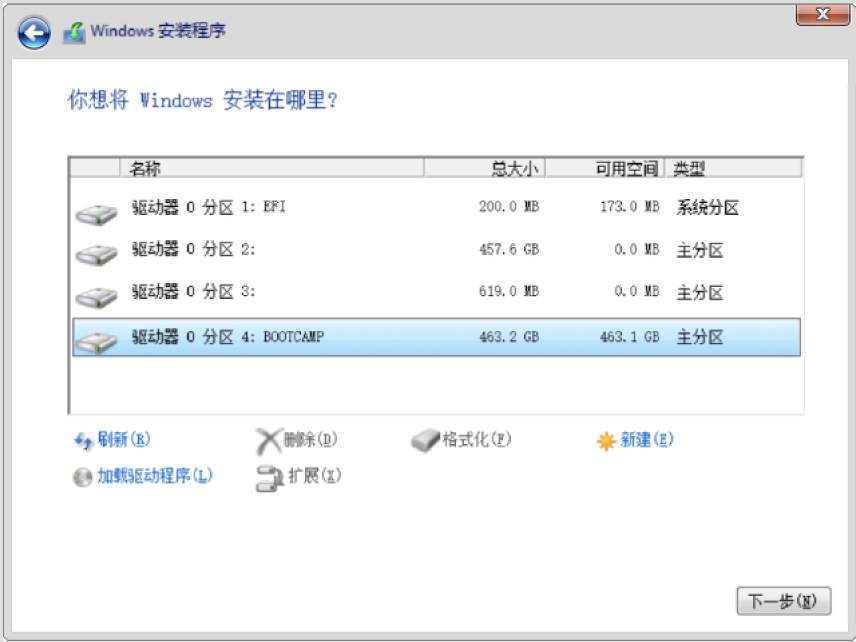Viewport: 856px width, 642px height.
Task: Click the drive icon for partition 2
Action: coord(96,254)
